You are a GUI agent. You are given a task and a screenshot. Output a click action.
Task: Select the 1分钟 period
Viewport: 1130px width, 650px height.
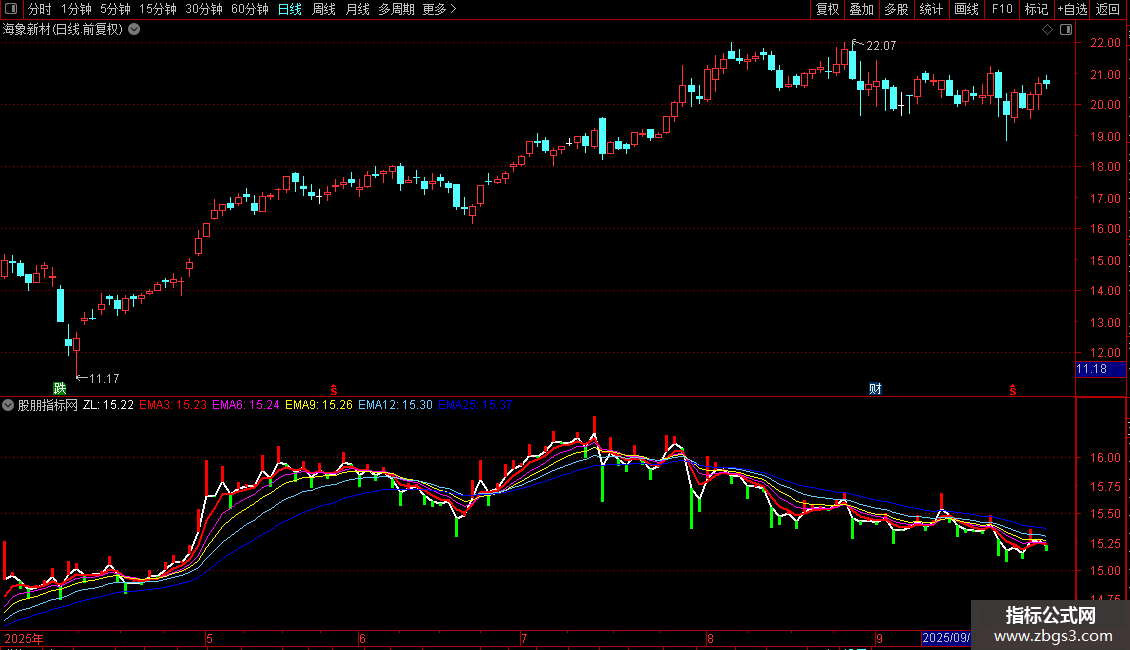coord(76,9)
